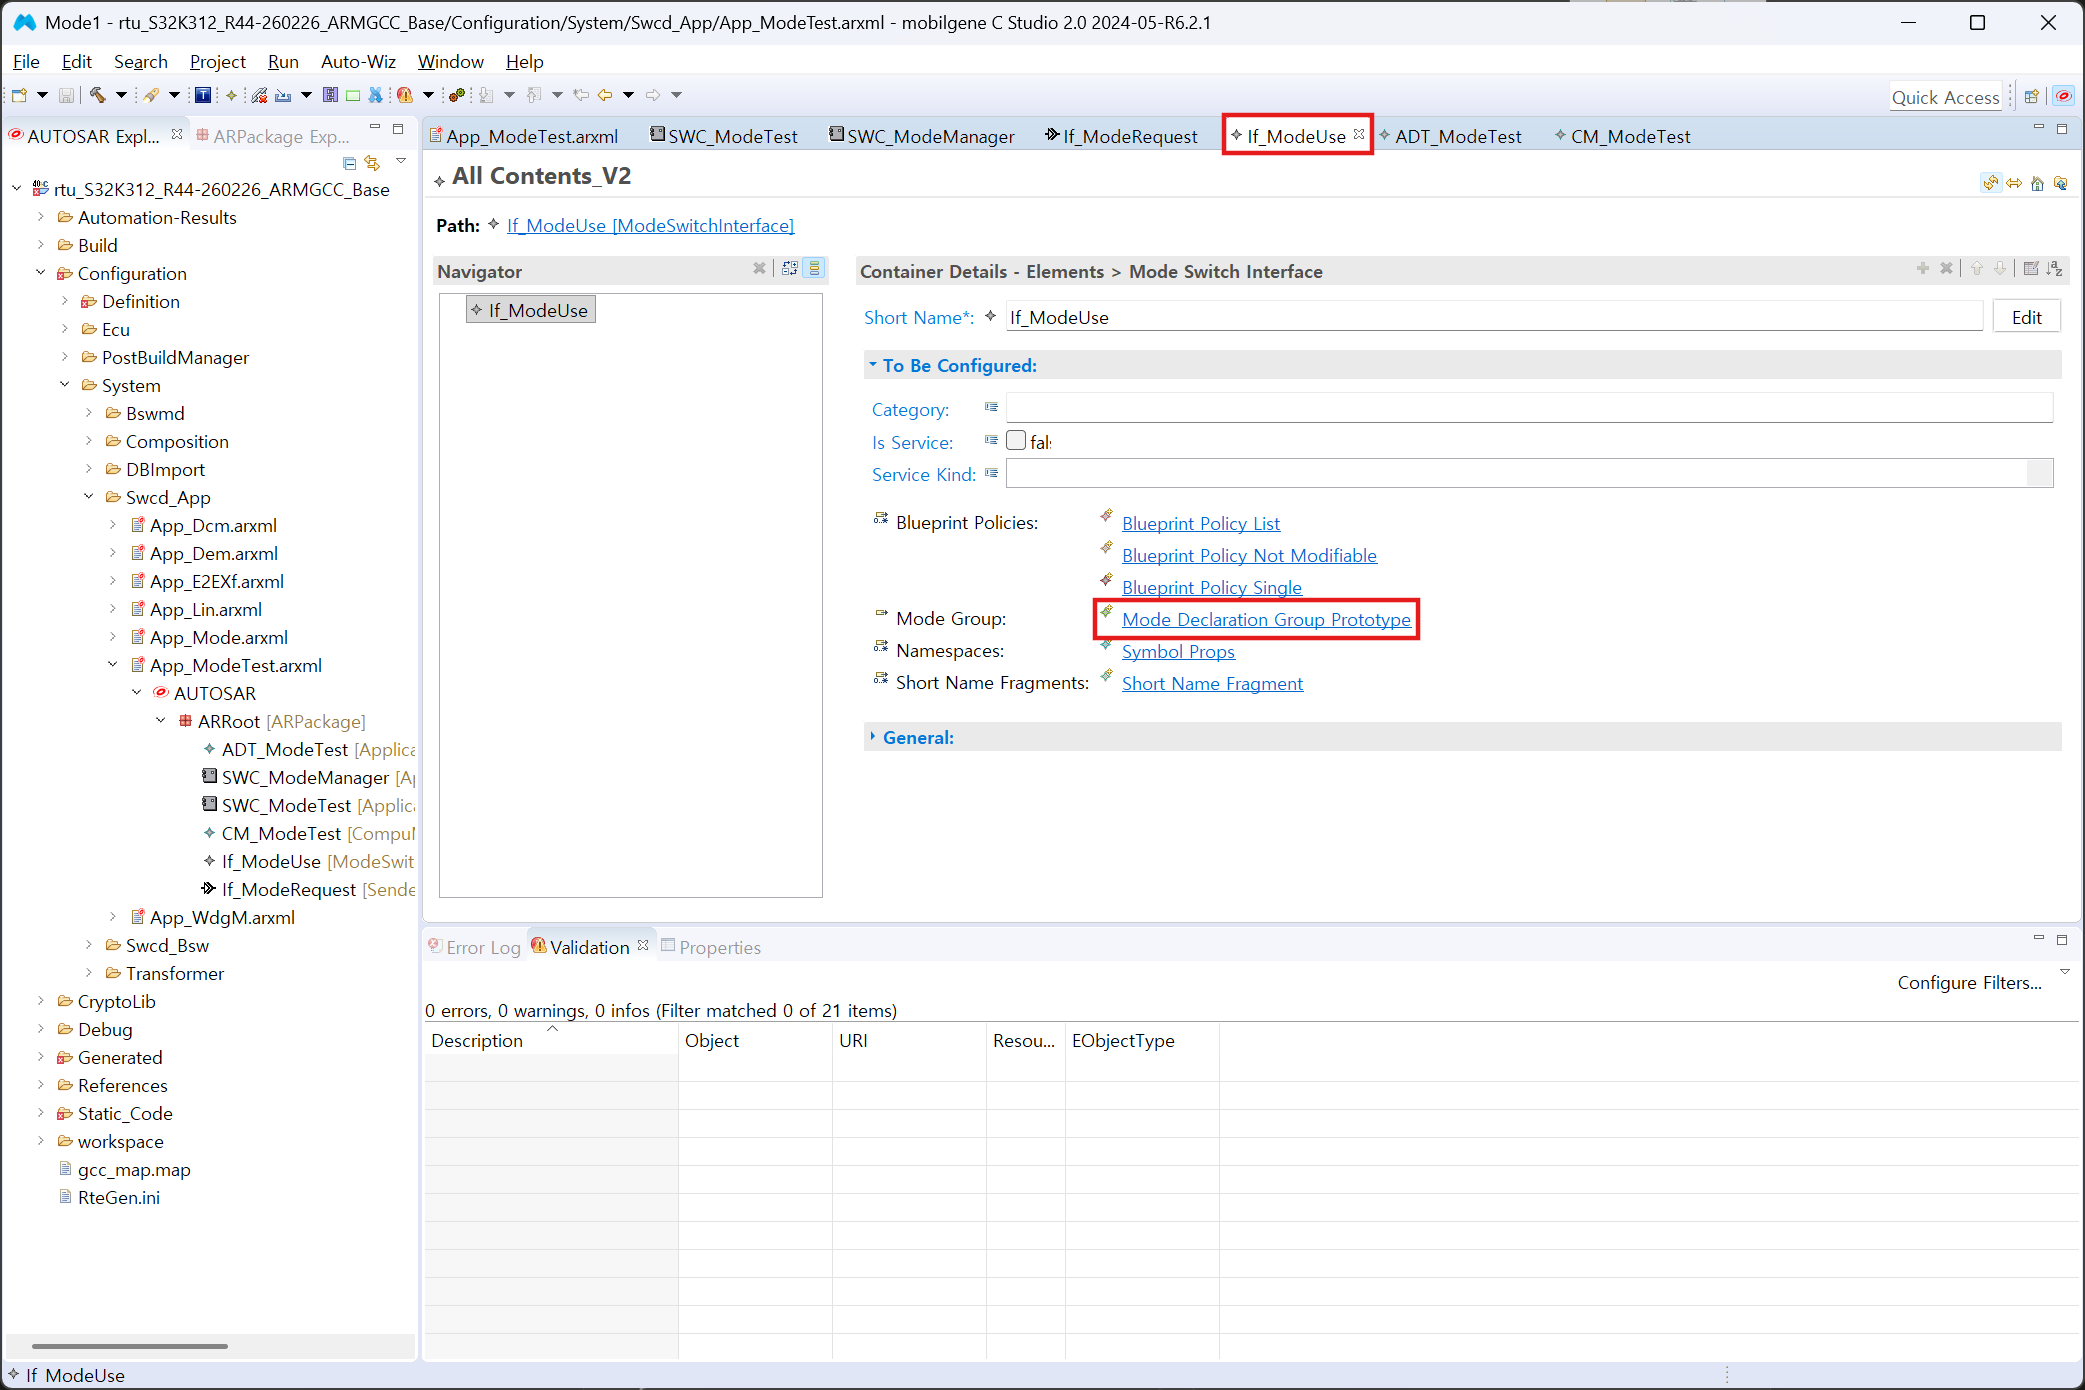Click the New wizard toolbar icon
Image resolution: width=2085 pixels, height=1390 pixels.
(19, 95)
